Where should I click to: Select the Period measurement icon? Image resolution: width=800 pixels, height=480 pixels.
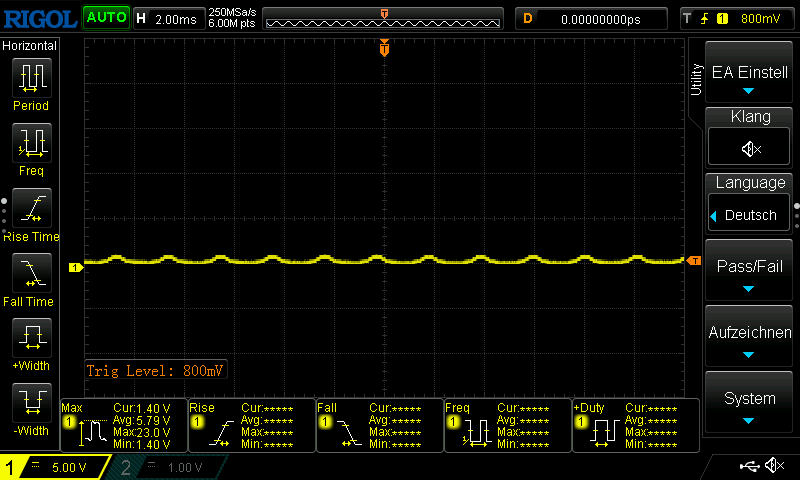(x=31, y=83)
